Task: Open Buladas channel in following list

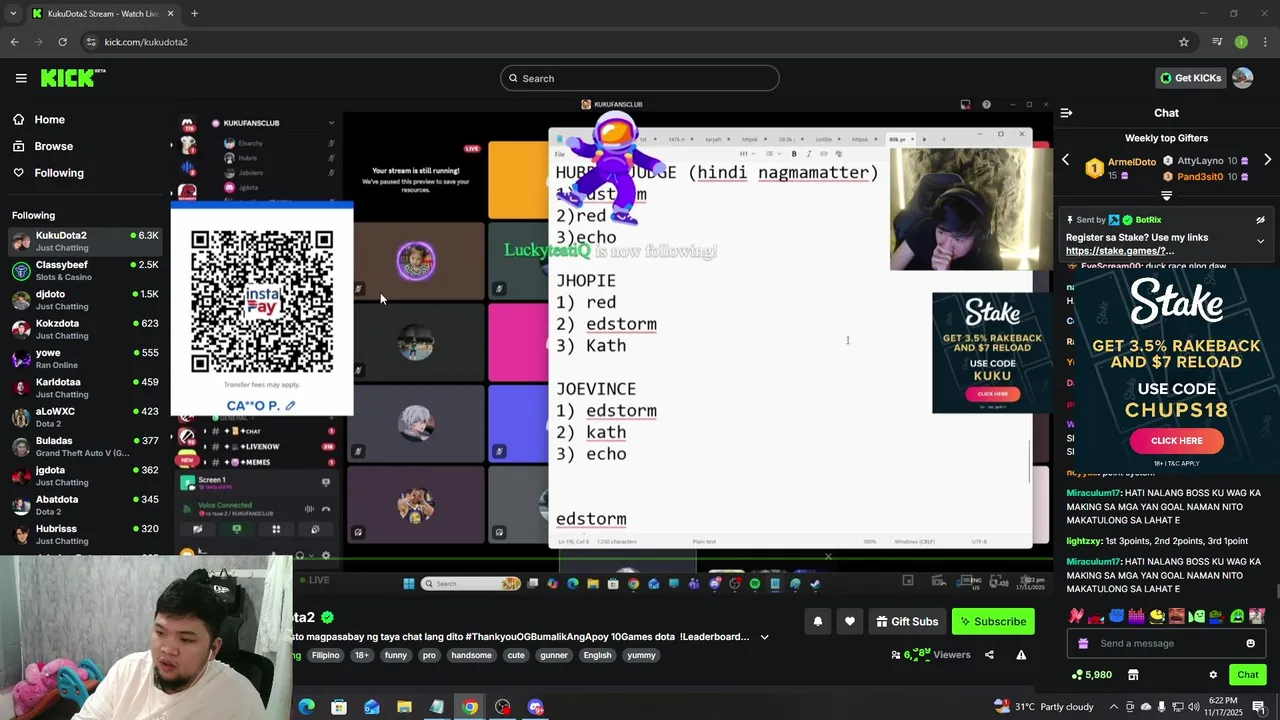Action: 85,446
